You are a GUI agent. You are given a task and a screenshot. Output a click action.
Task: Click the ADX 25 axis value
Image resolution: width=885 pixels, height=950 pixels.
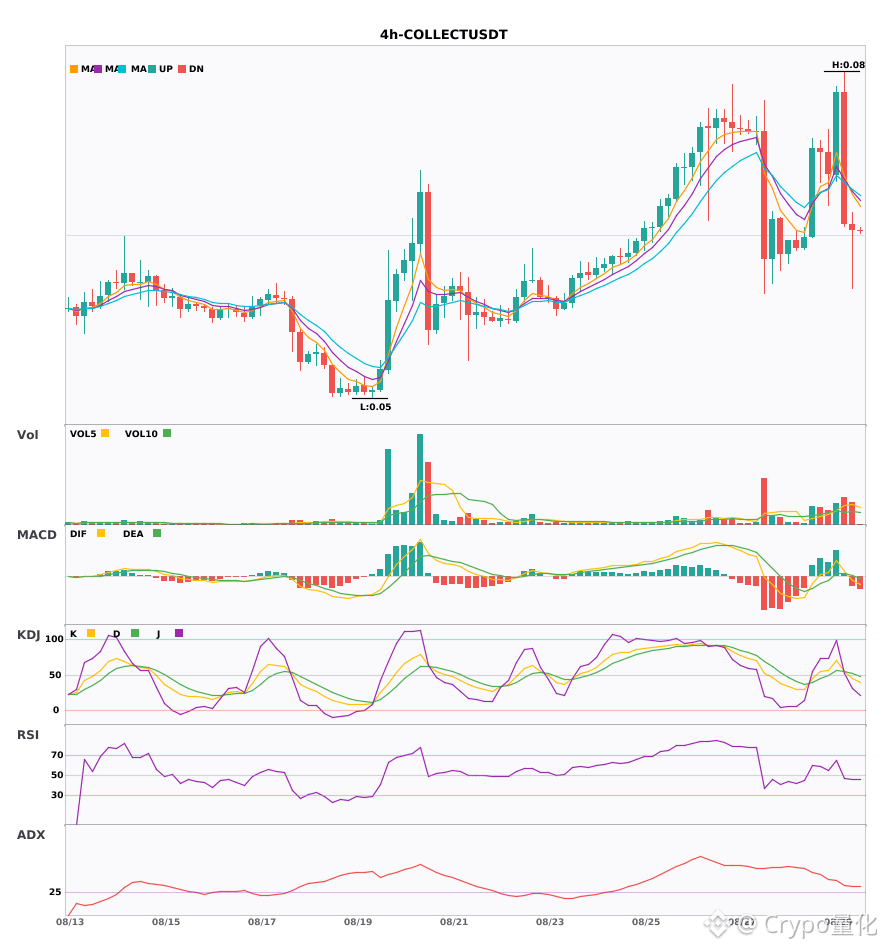tap(55, 892)
